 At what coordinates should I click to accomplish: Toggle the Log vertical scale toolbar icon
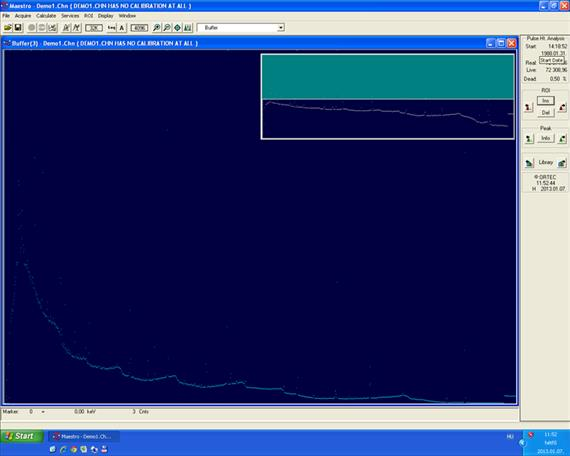(112, 28)
